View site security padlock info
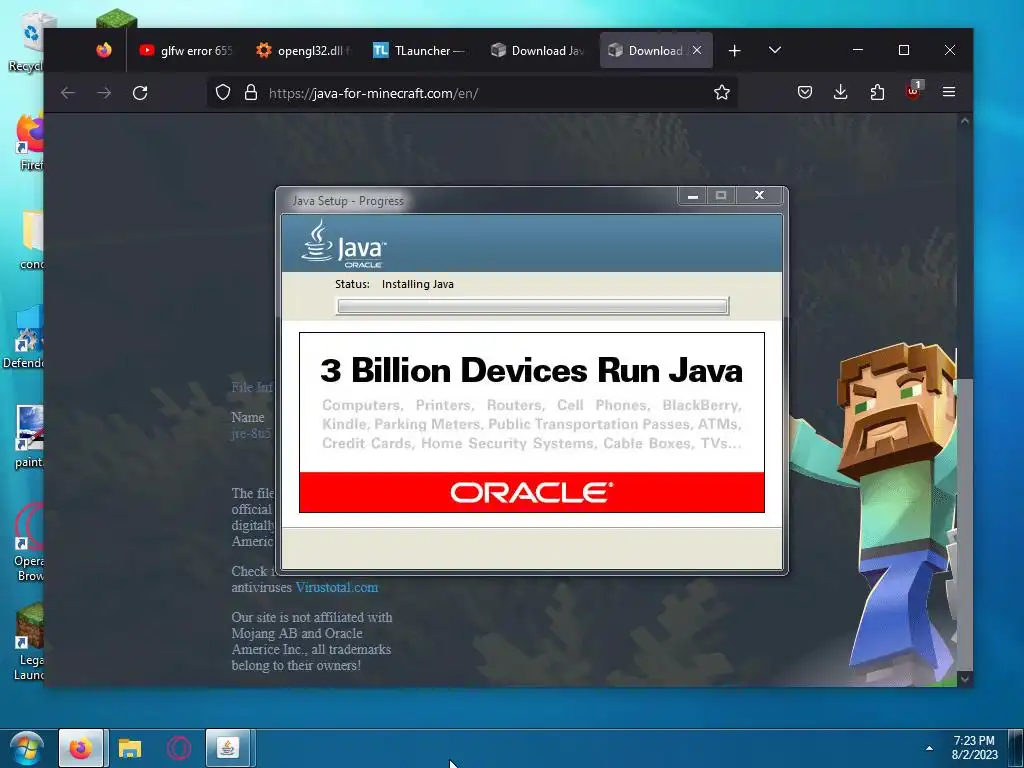 [x=251, y=93]
